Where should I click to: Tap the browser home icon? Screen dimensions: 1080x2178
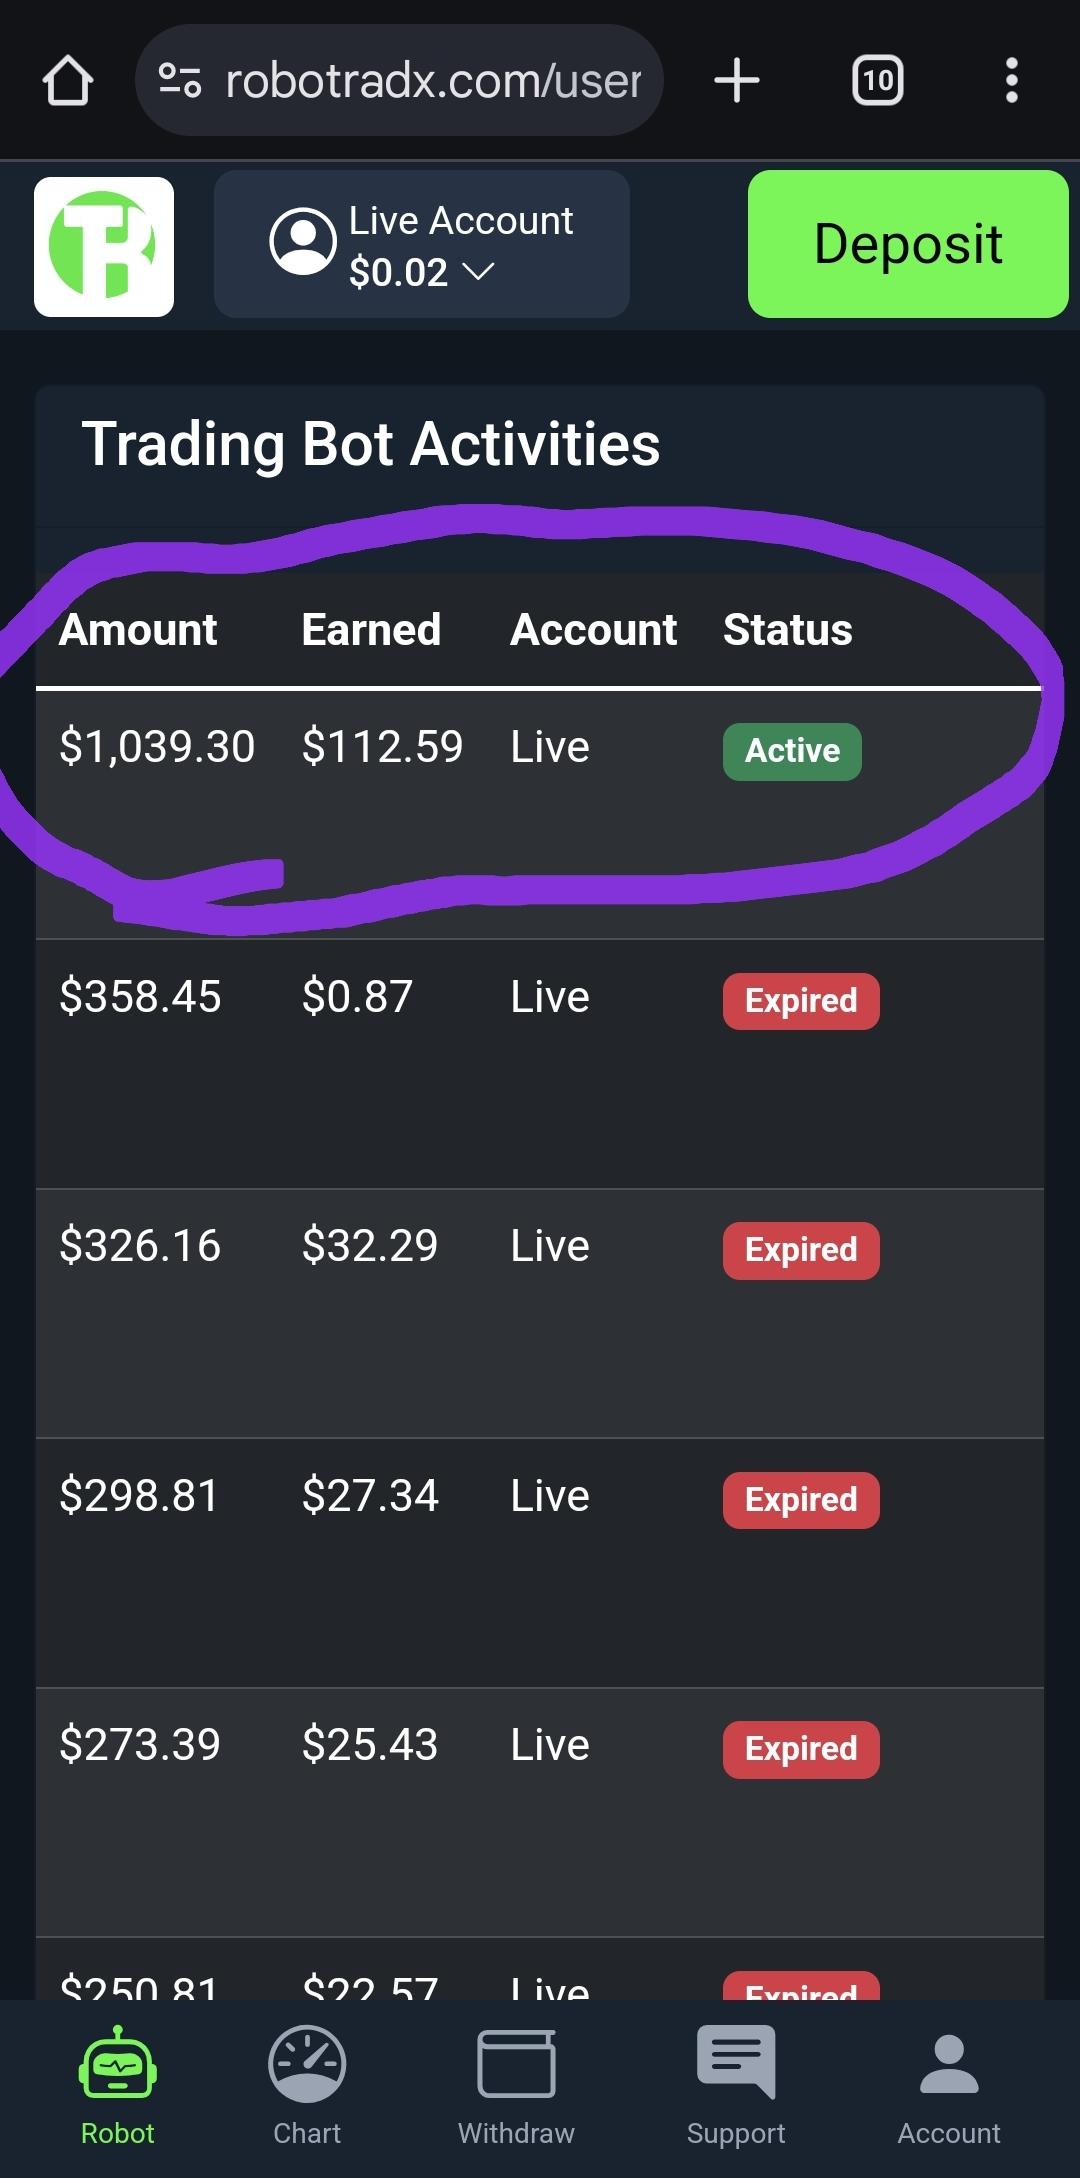[x=68, y=81]
